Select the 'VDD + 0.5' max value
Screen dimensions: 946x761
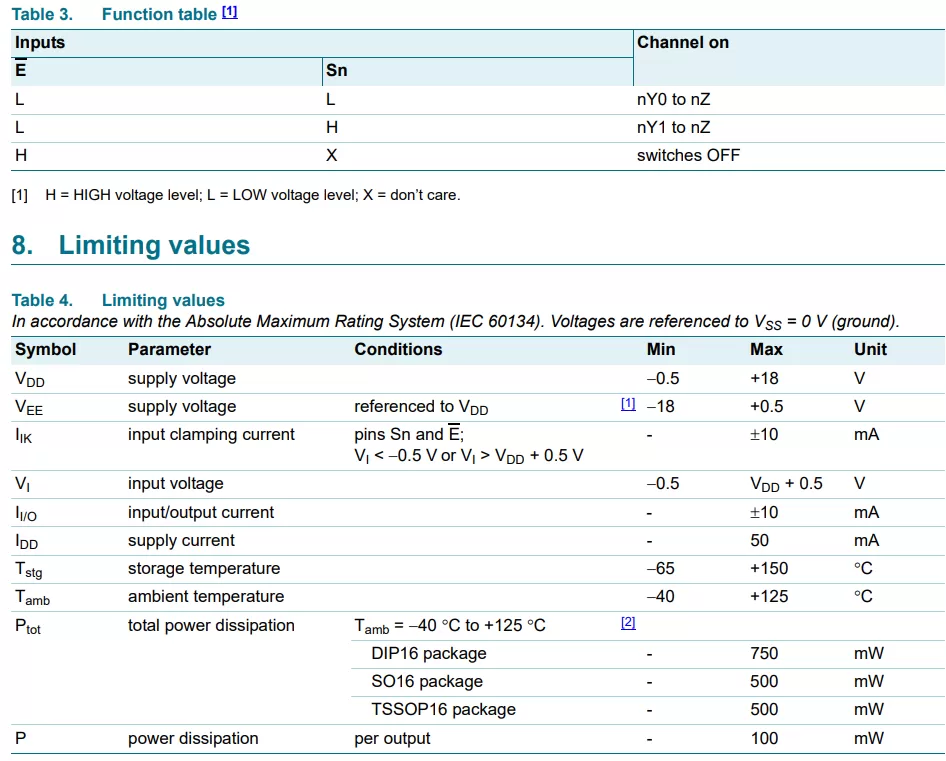pos(786,484)
